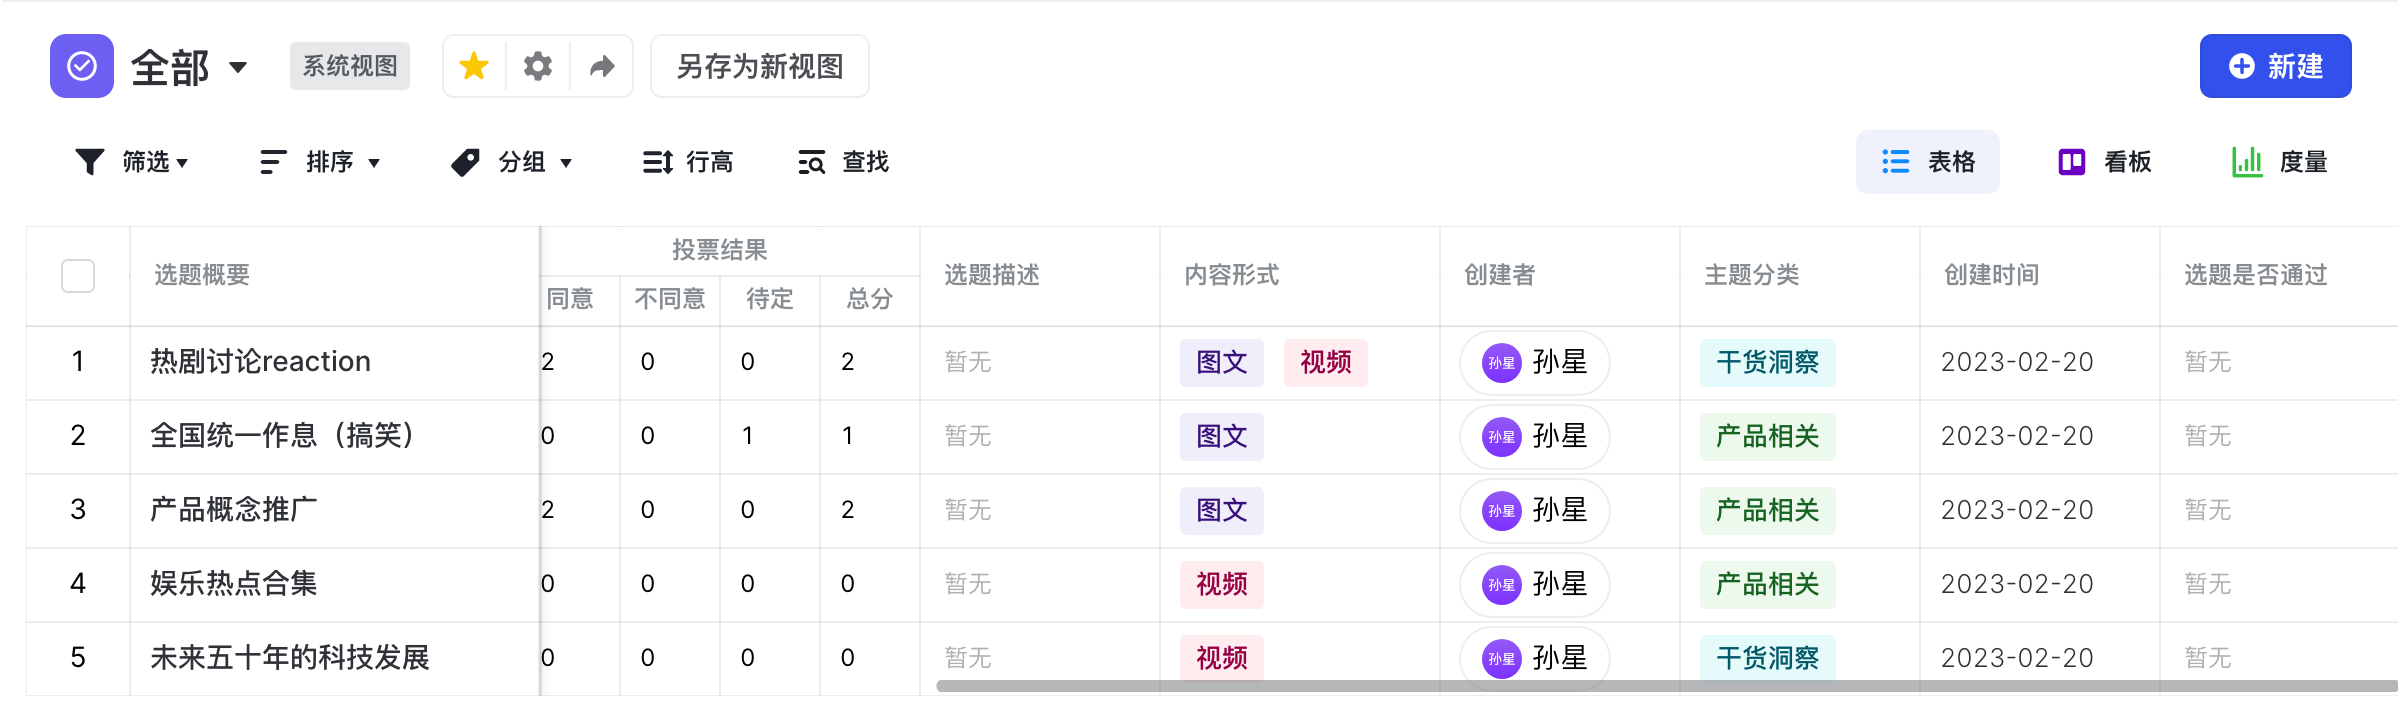Open view settings gear icon

click(x=538, y=66)
